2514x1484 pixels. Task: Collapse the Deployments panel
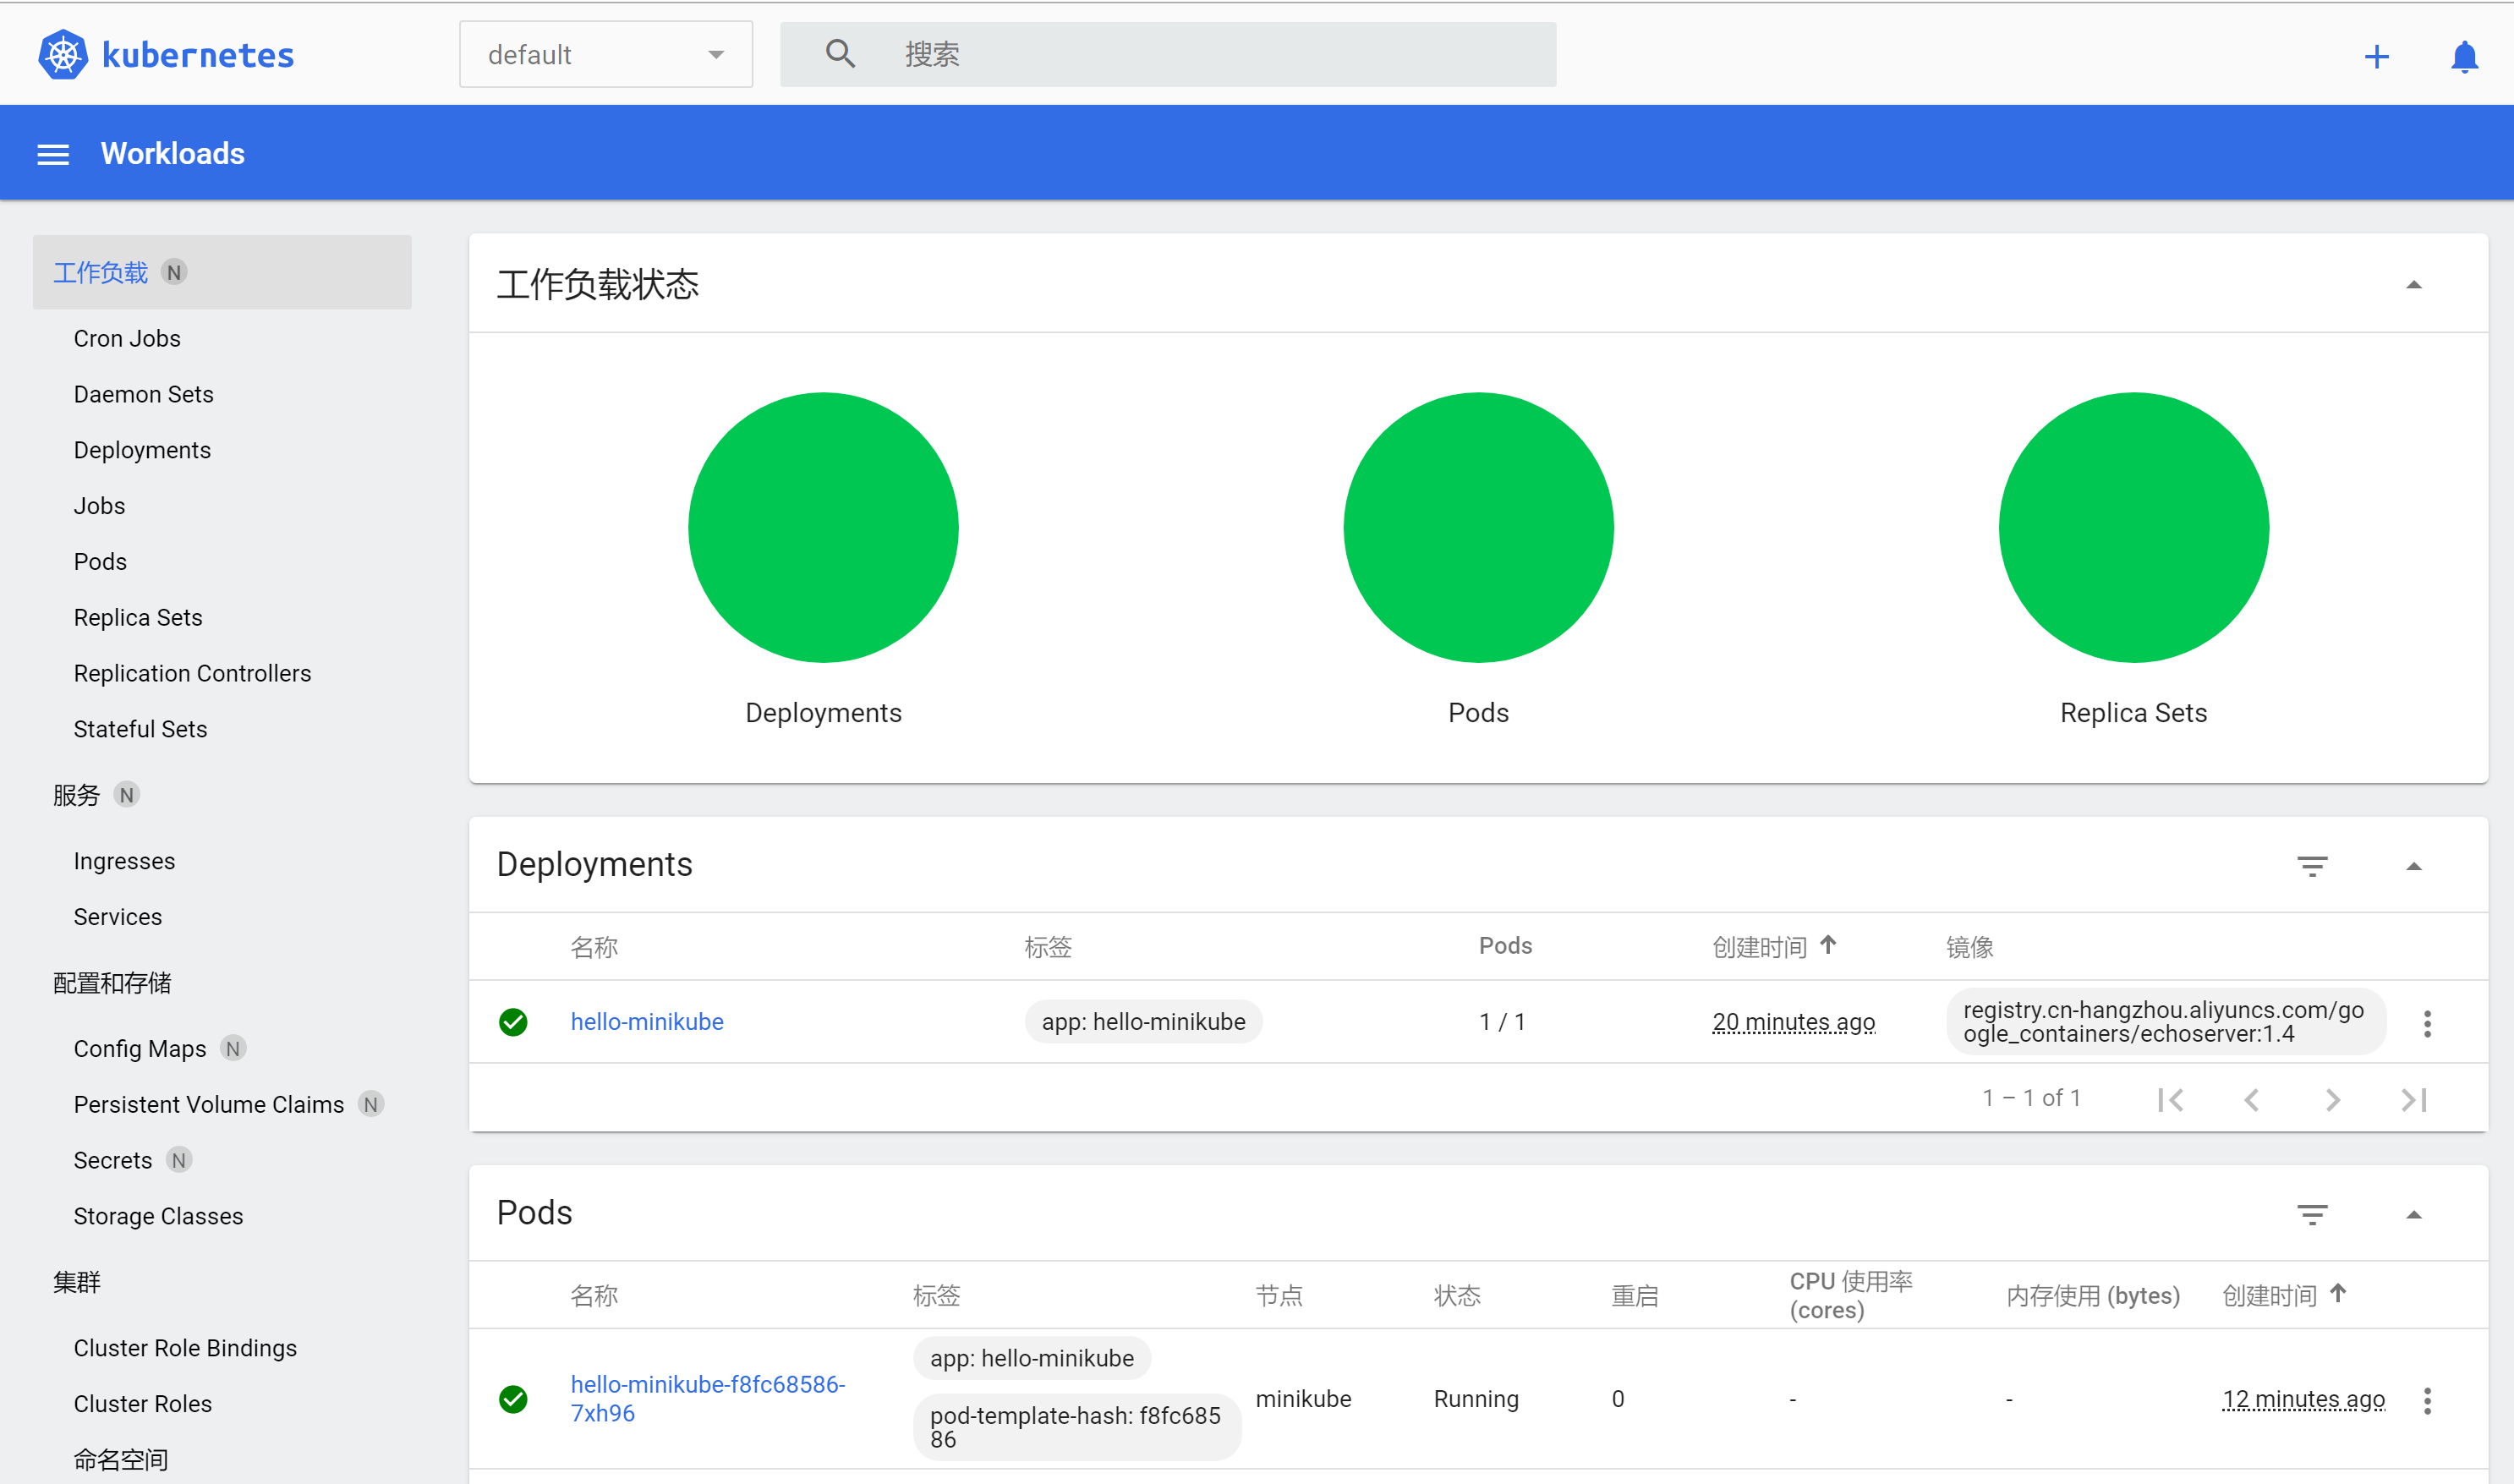pyautogui.click(x=2416, y=865)
